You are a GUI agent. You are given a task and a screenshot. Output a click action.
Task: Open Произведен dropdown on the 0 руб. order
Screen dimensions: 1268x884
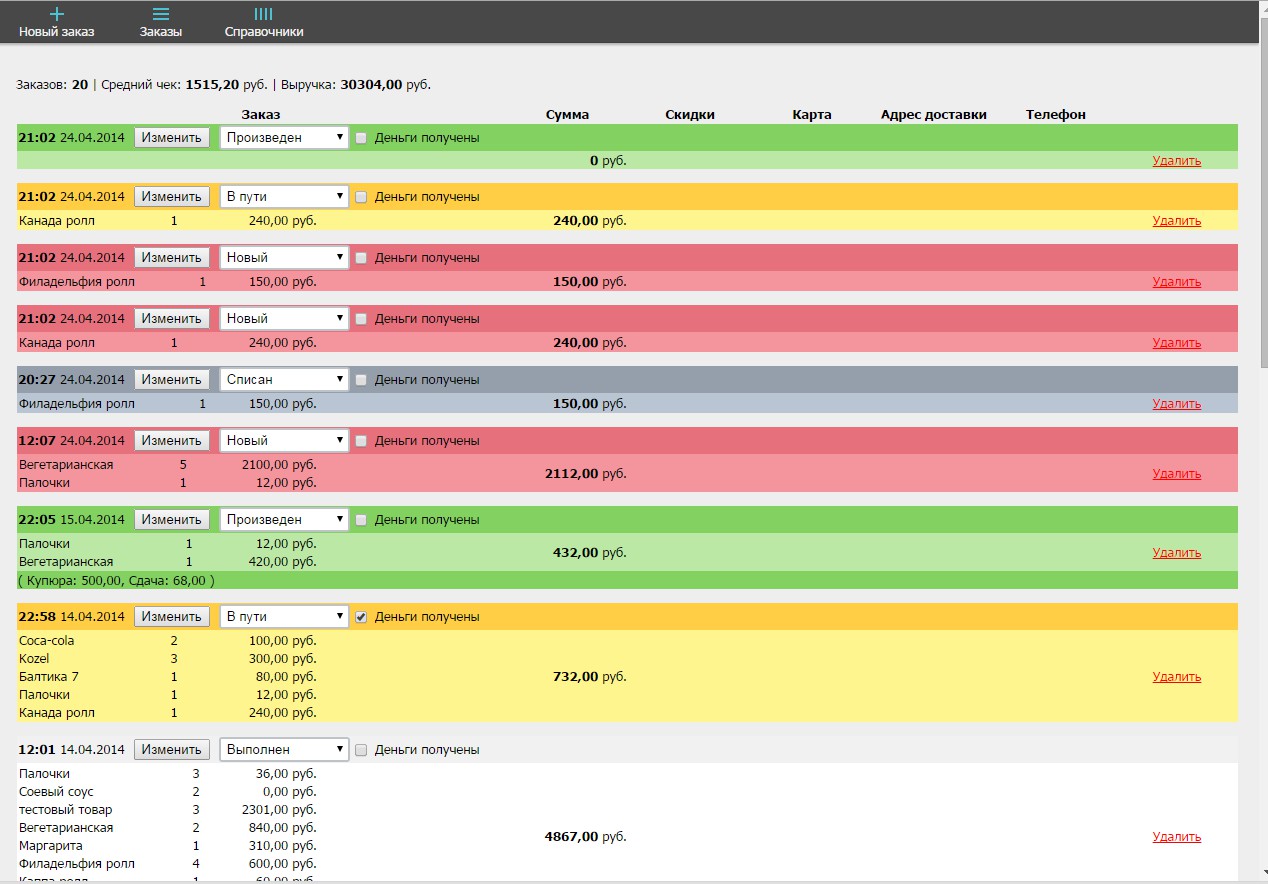[284, 138]
